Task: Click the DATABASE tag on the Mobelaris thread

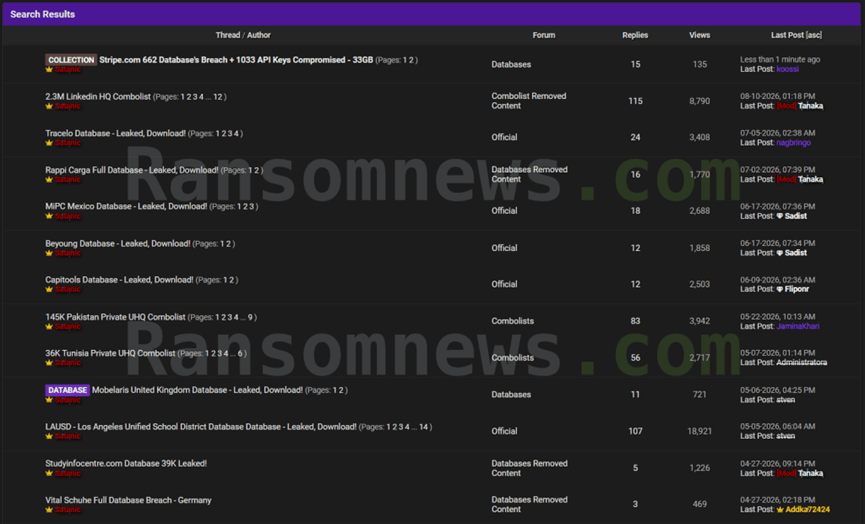Action: tap(67, 390)
